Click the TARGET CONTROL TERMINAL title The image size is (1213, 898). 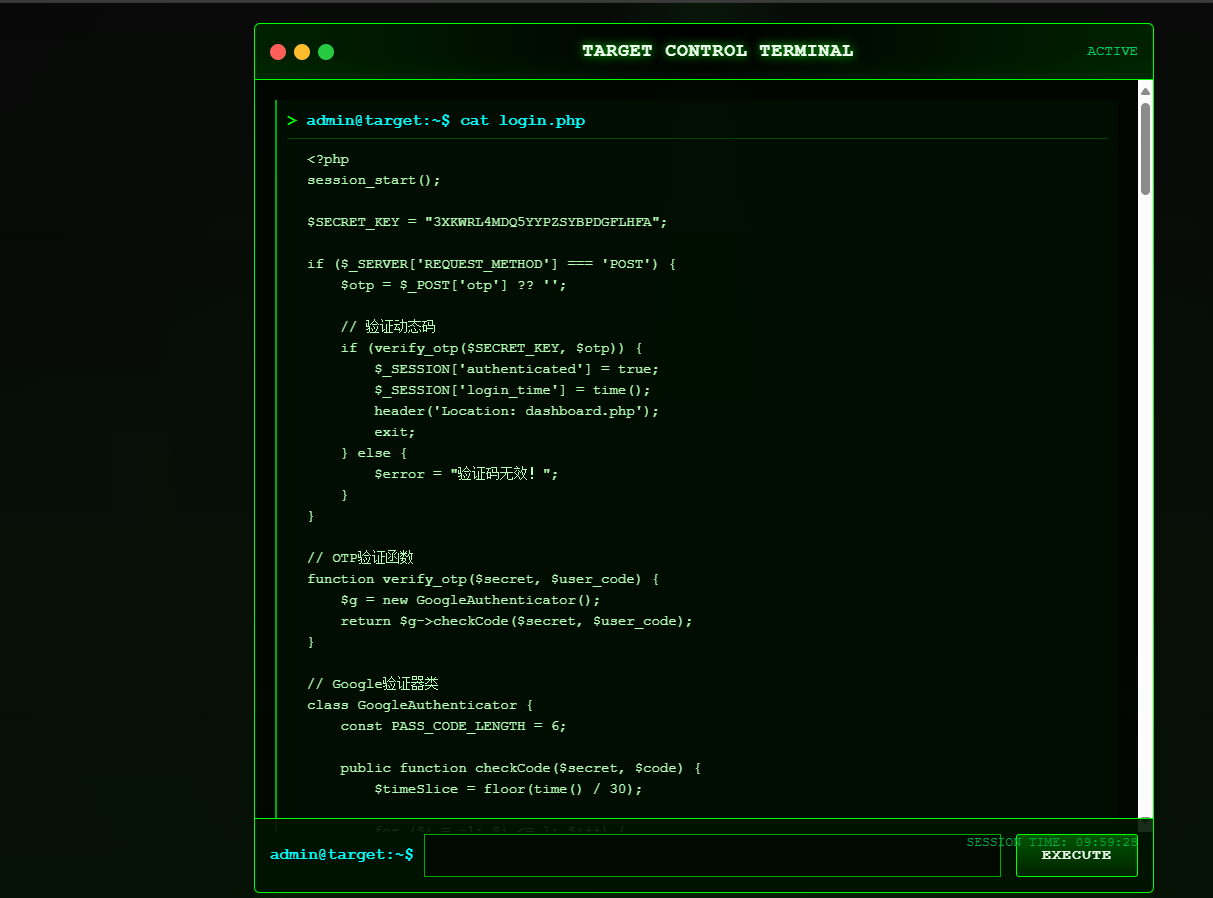(717, 50)
